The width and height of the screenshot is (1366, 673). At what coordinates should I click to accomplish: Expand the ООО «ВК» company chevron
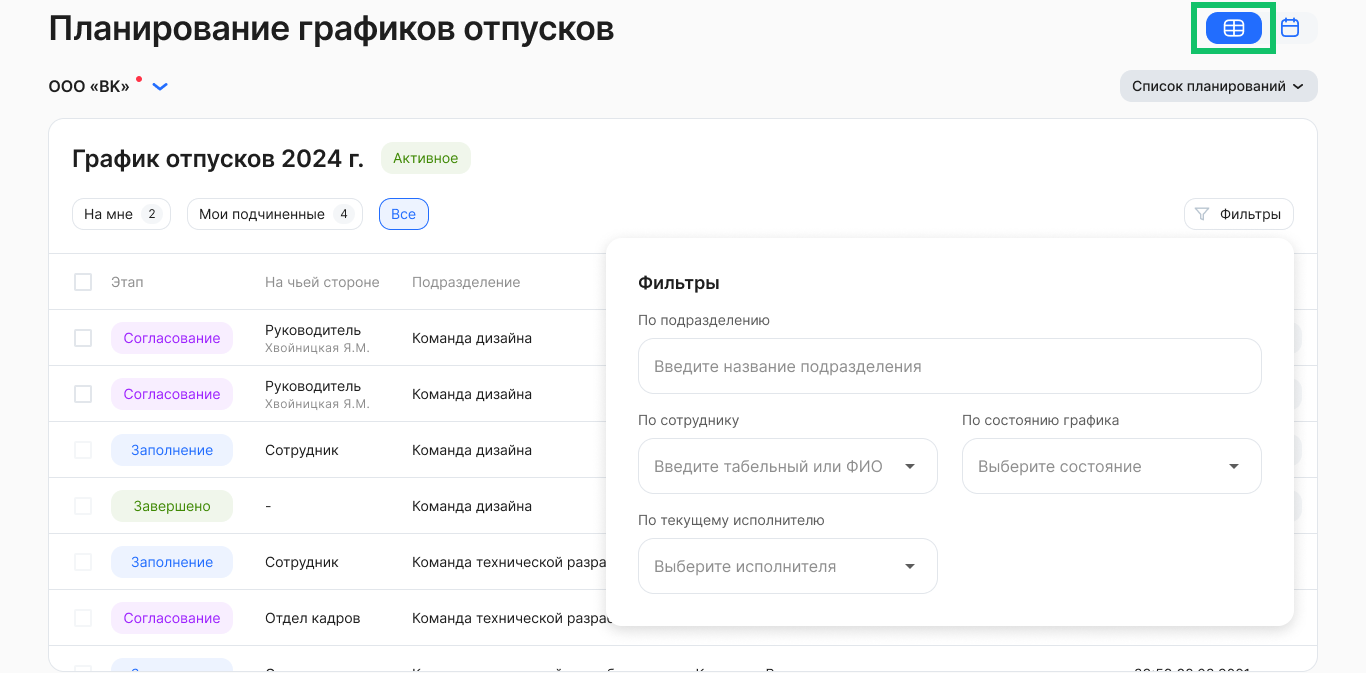coord(160,87)
